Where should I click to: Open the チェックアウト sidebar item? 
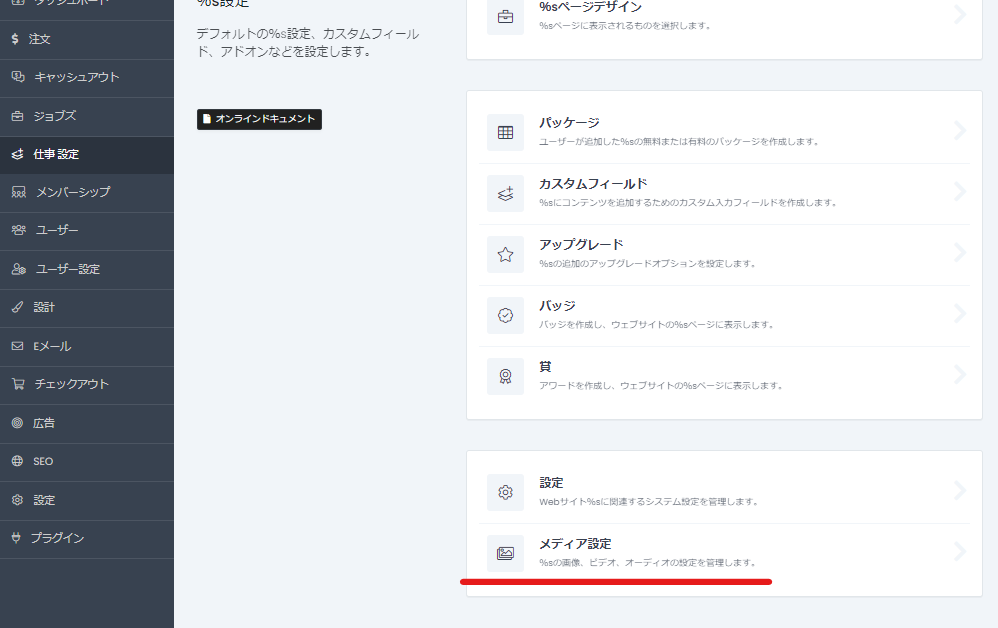click(x=71, y=384)
